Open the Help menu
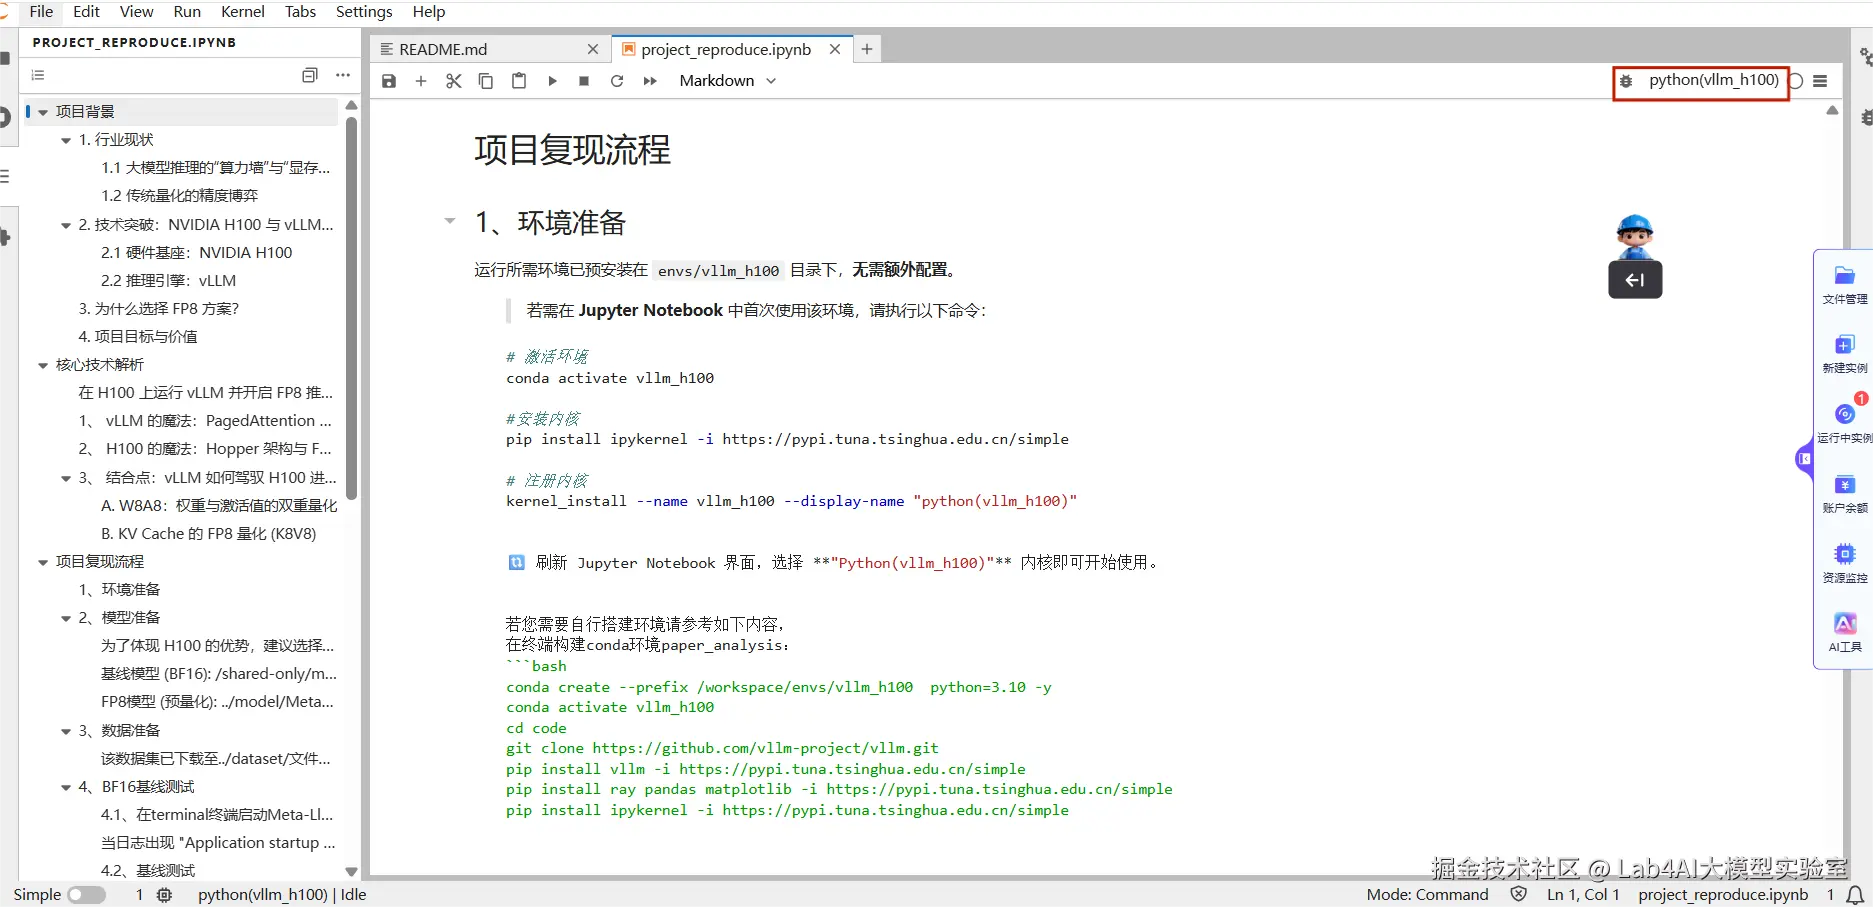This screenshot has width=1873, height=907. pyautogui.click(x=429, y=12)
